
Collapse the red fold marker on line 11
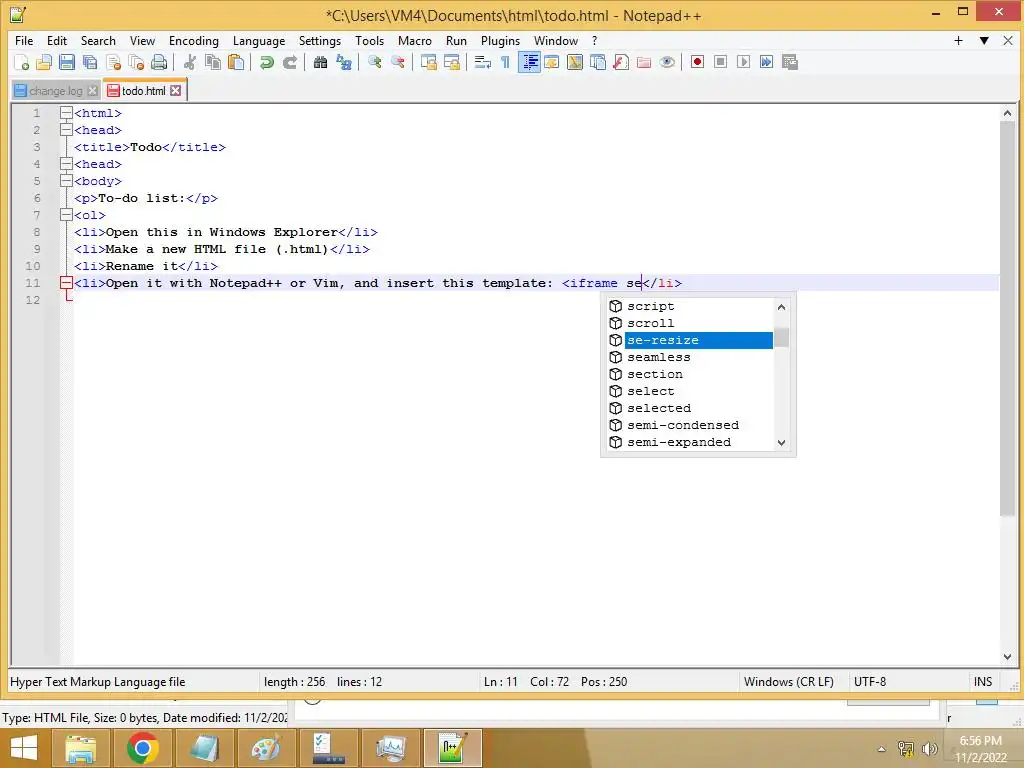coord(66,283)
